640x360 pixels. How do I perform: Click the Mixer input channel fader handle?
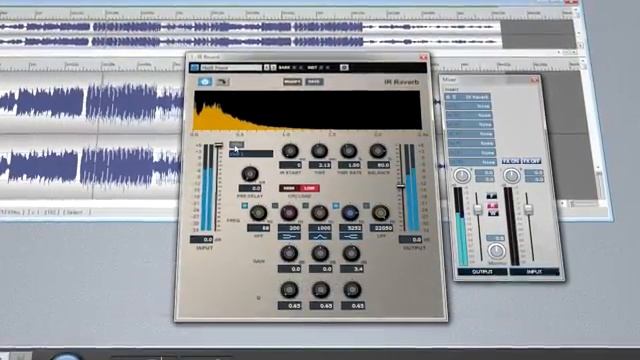click(529, 209)
